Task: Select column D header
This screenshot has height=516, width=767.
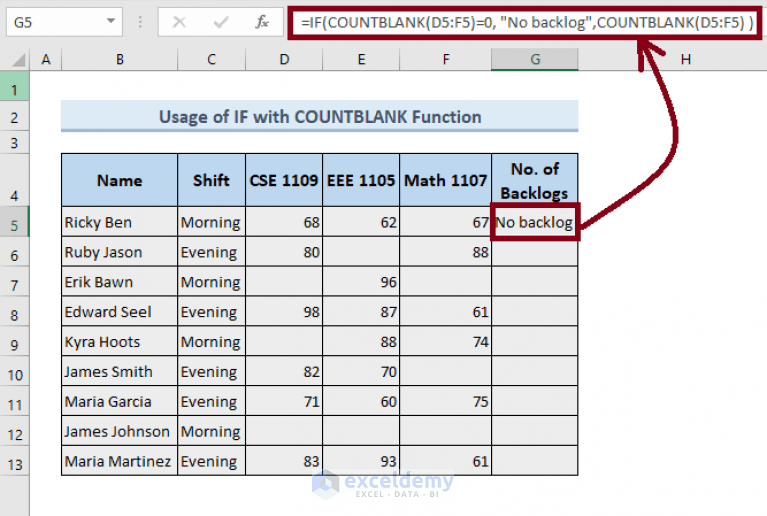Action: pyautogui.click(x=284, y=60)
